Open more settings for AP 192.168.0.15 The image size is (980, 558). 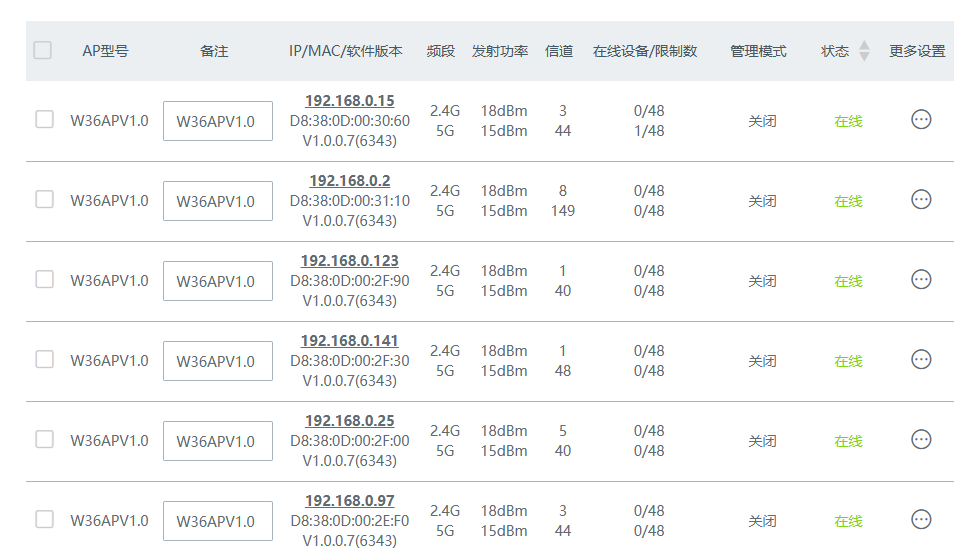(x=921, y=119)
